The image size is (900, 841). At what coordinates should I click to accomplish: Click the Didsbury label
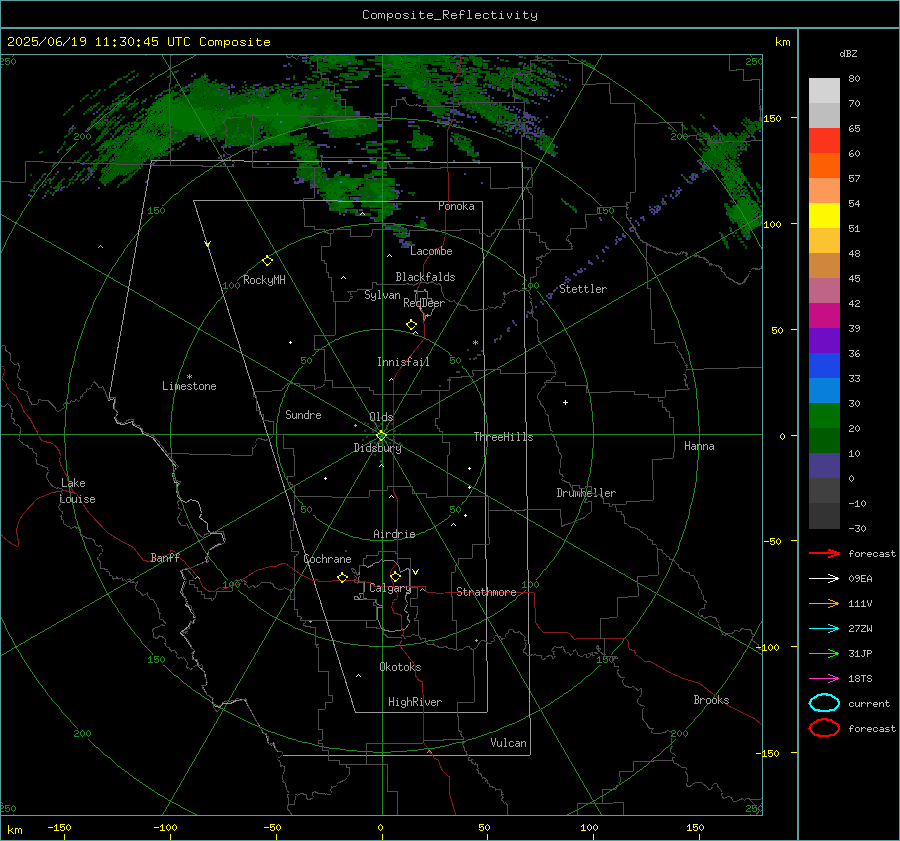pos(377,448)
